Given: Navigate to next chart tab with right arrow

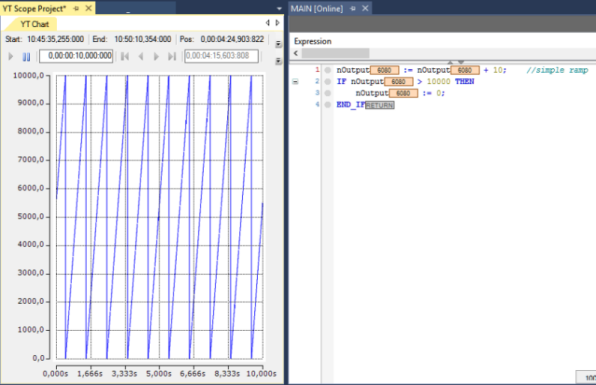Looking at the screenshot, I should pos(277,23).
